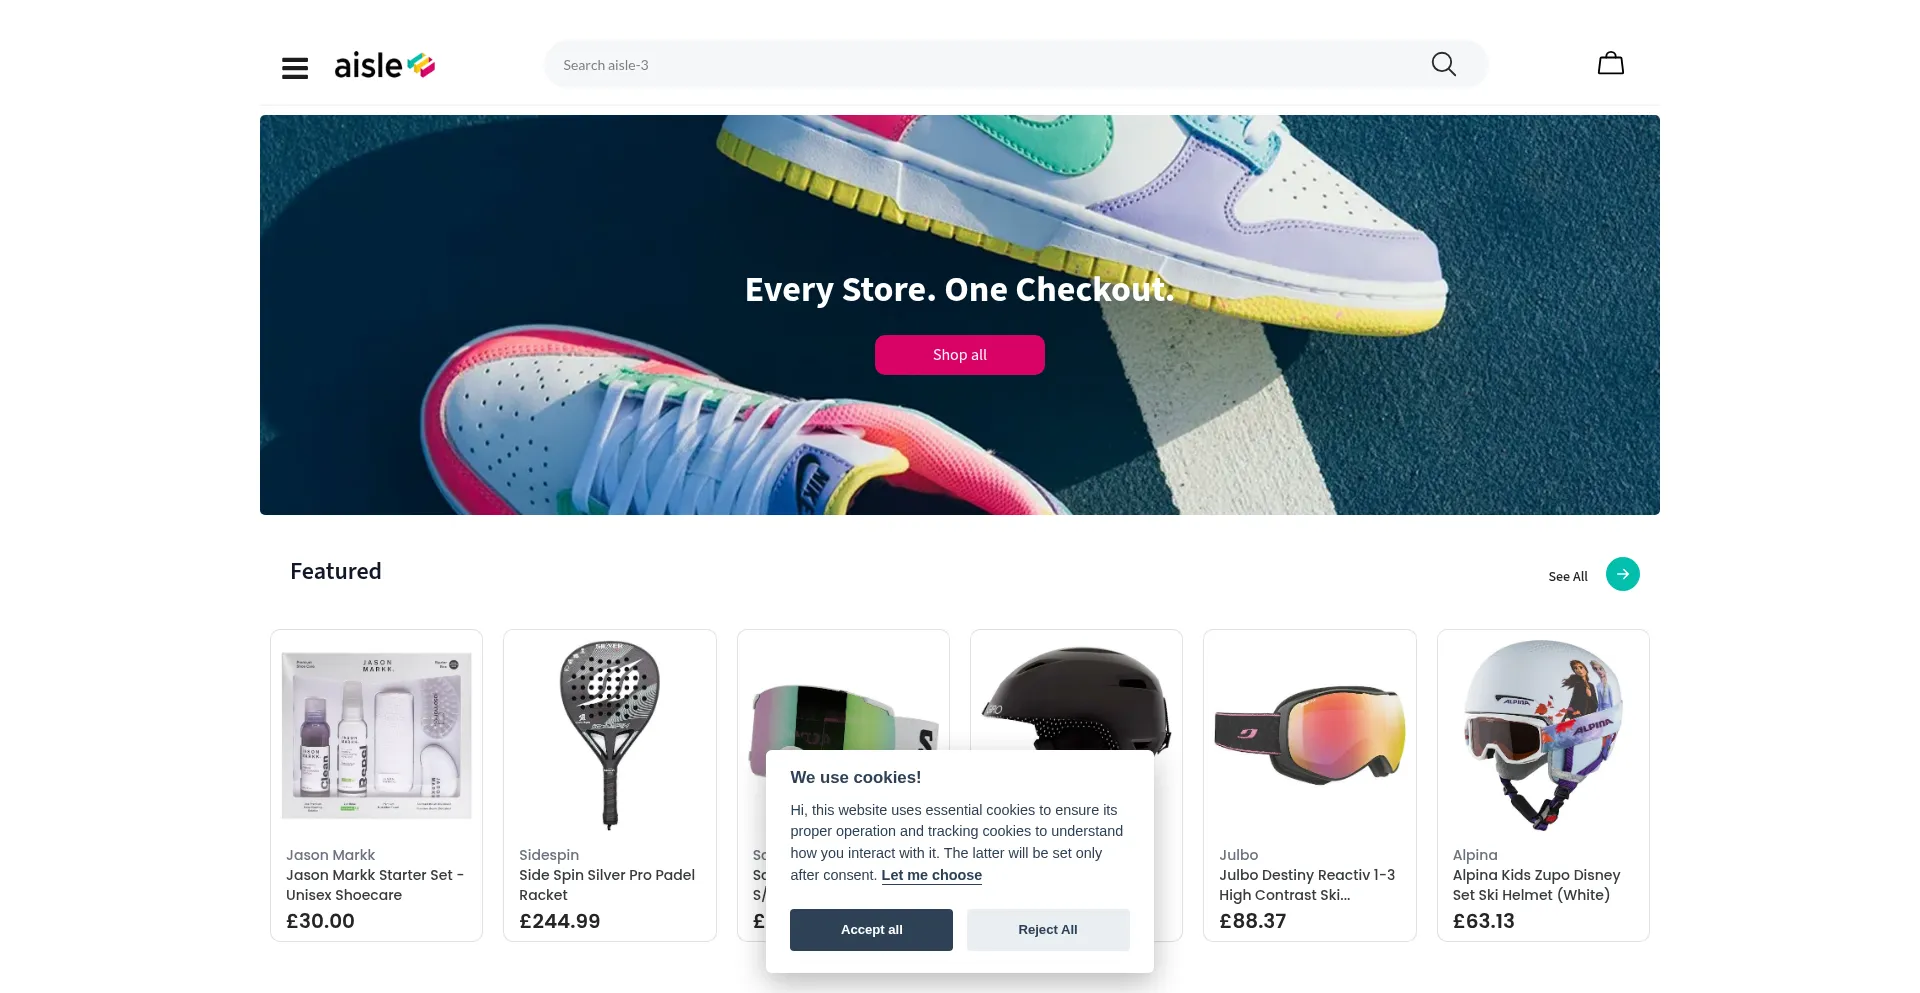Click the aisle logo
Image resolution: width=1920 pixels, height=993 pixels.
click(385, 66)
